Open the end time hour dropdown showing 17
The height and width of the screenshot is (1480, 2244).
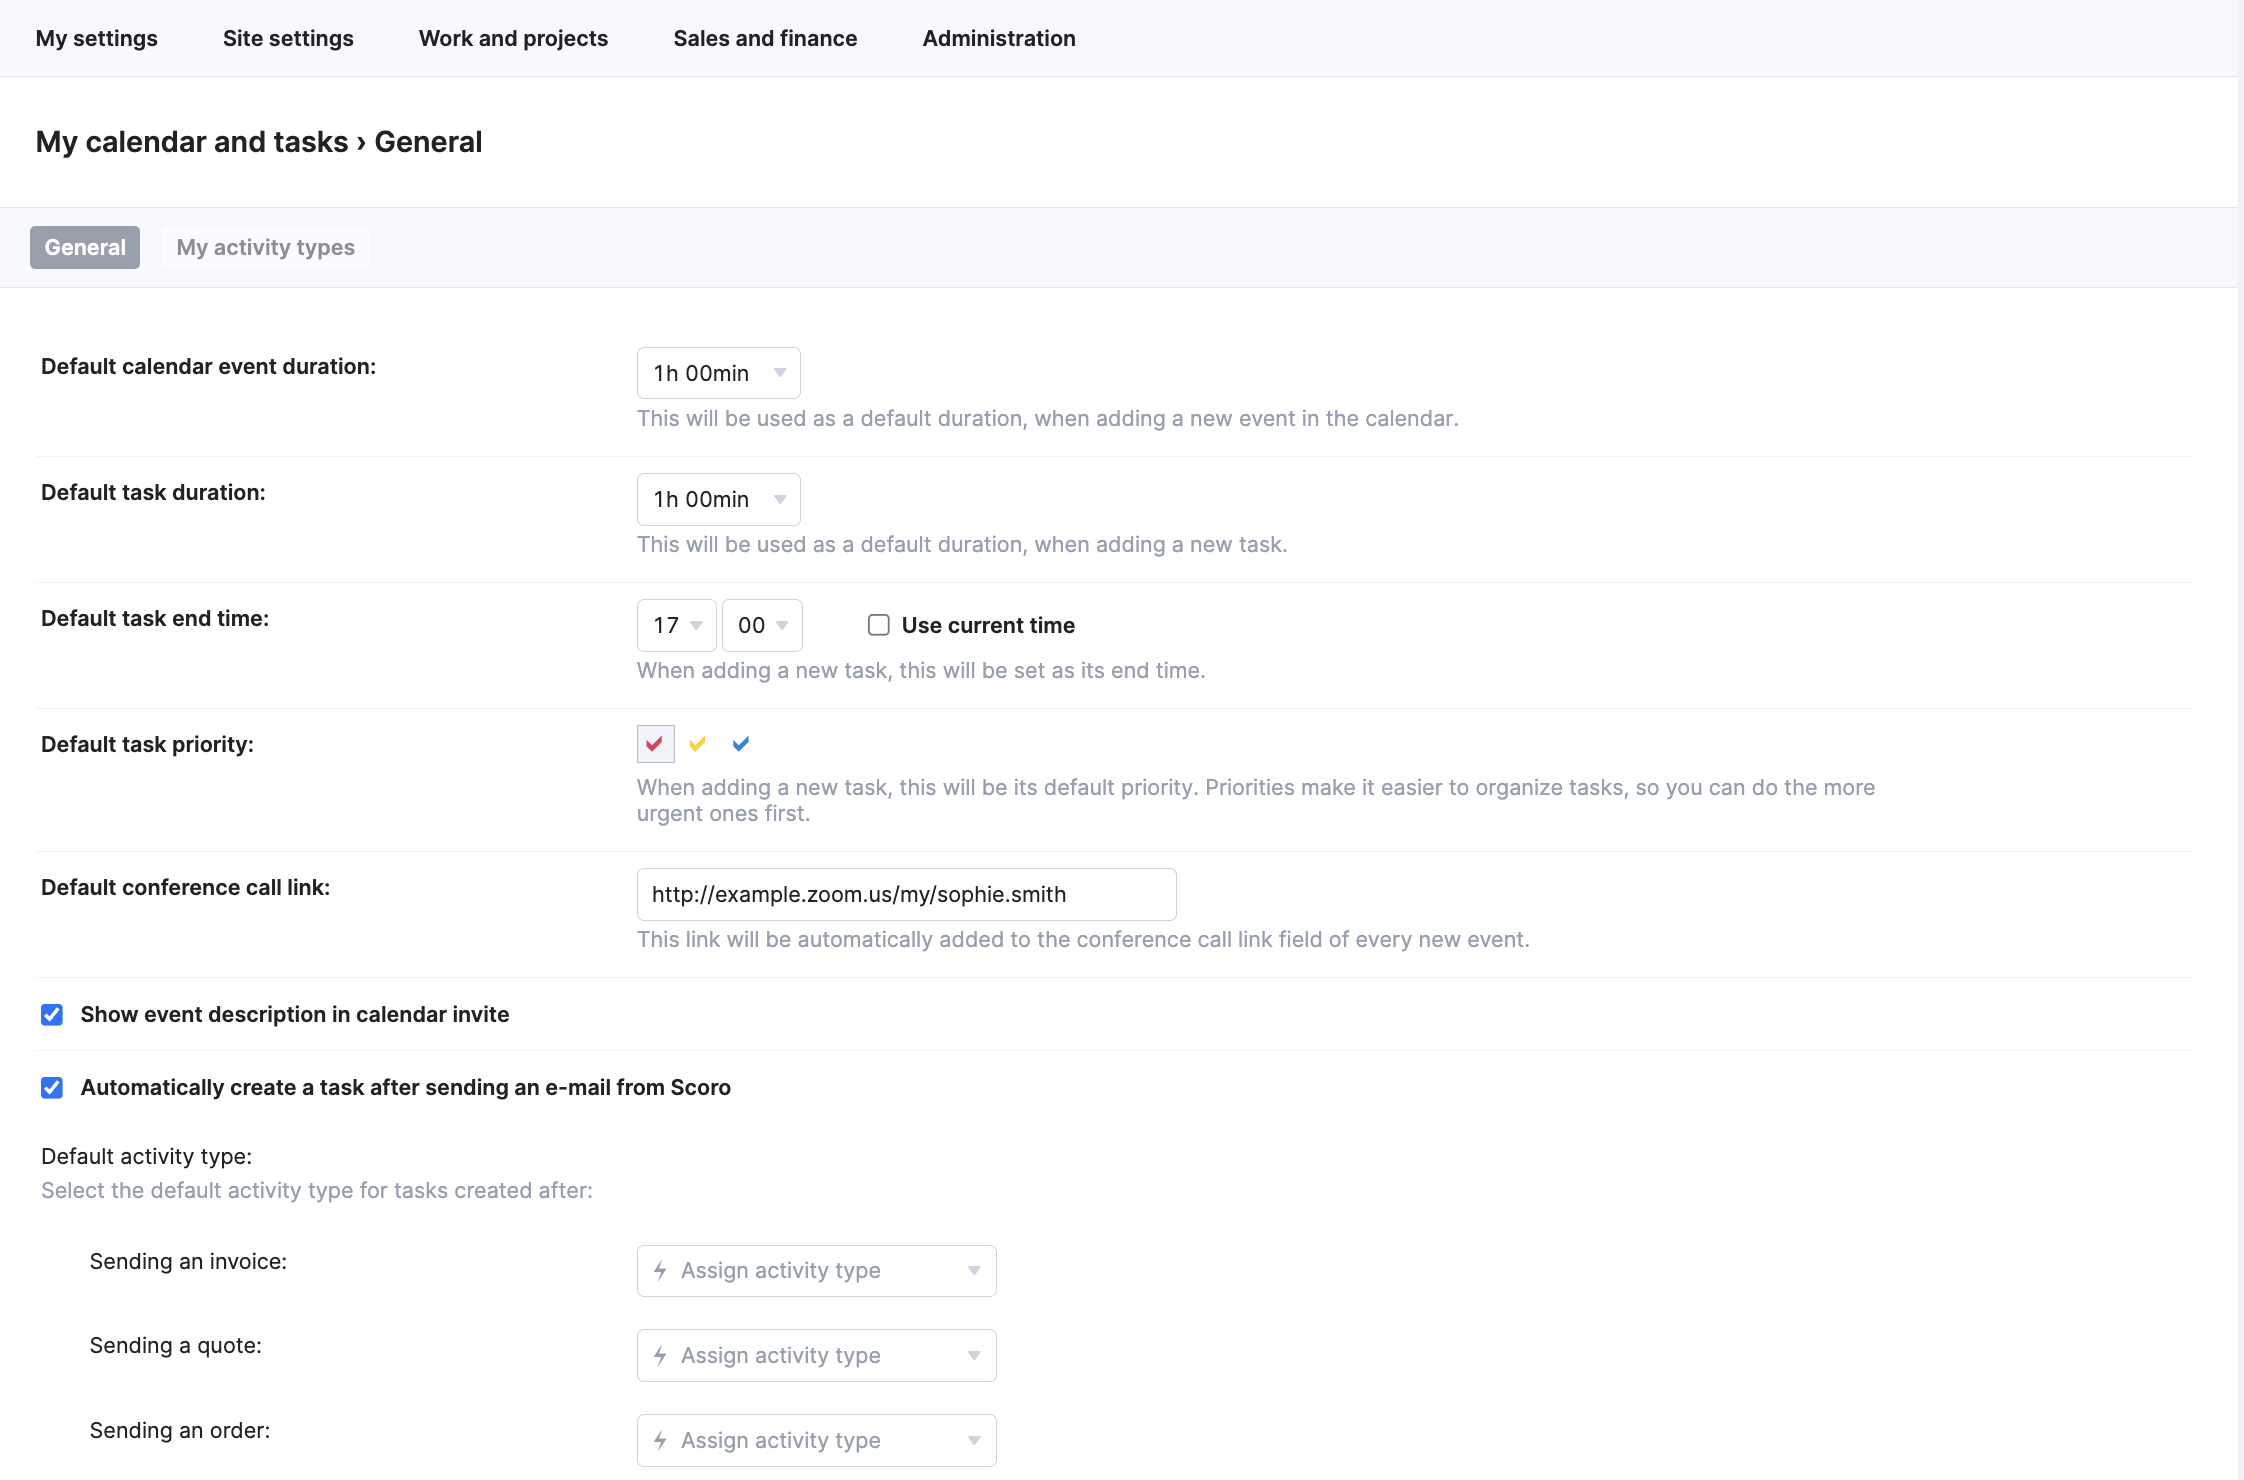pyautogui.click(x=677, y=625)
